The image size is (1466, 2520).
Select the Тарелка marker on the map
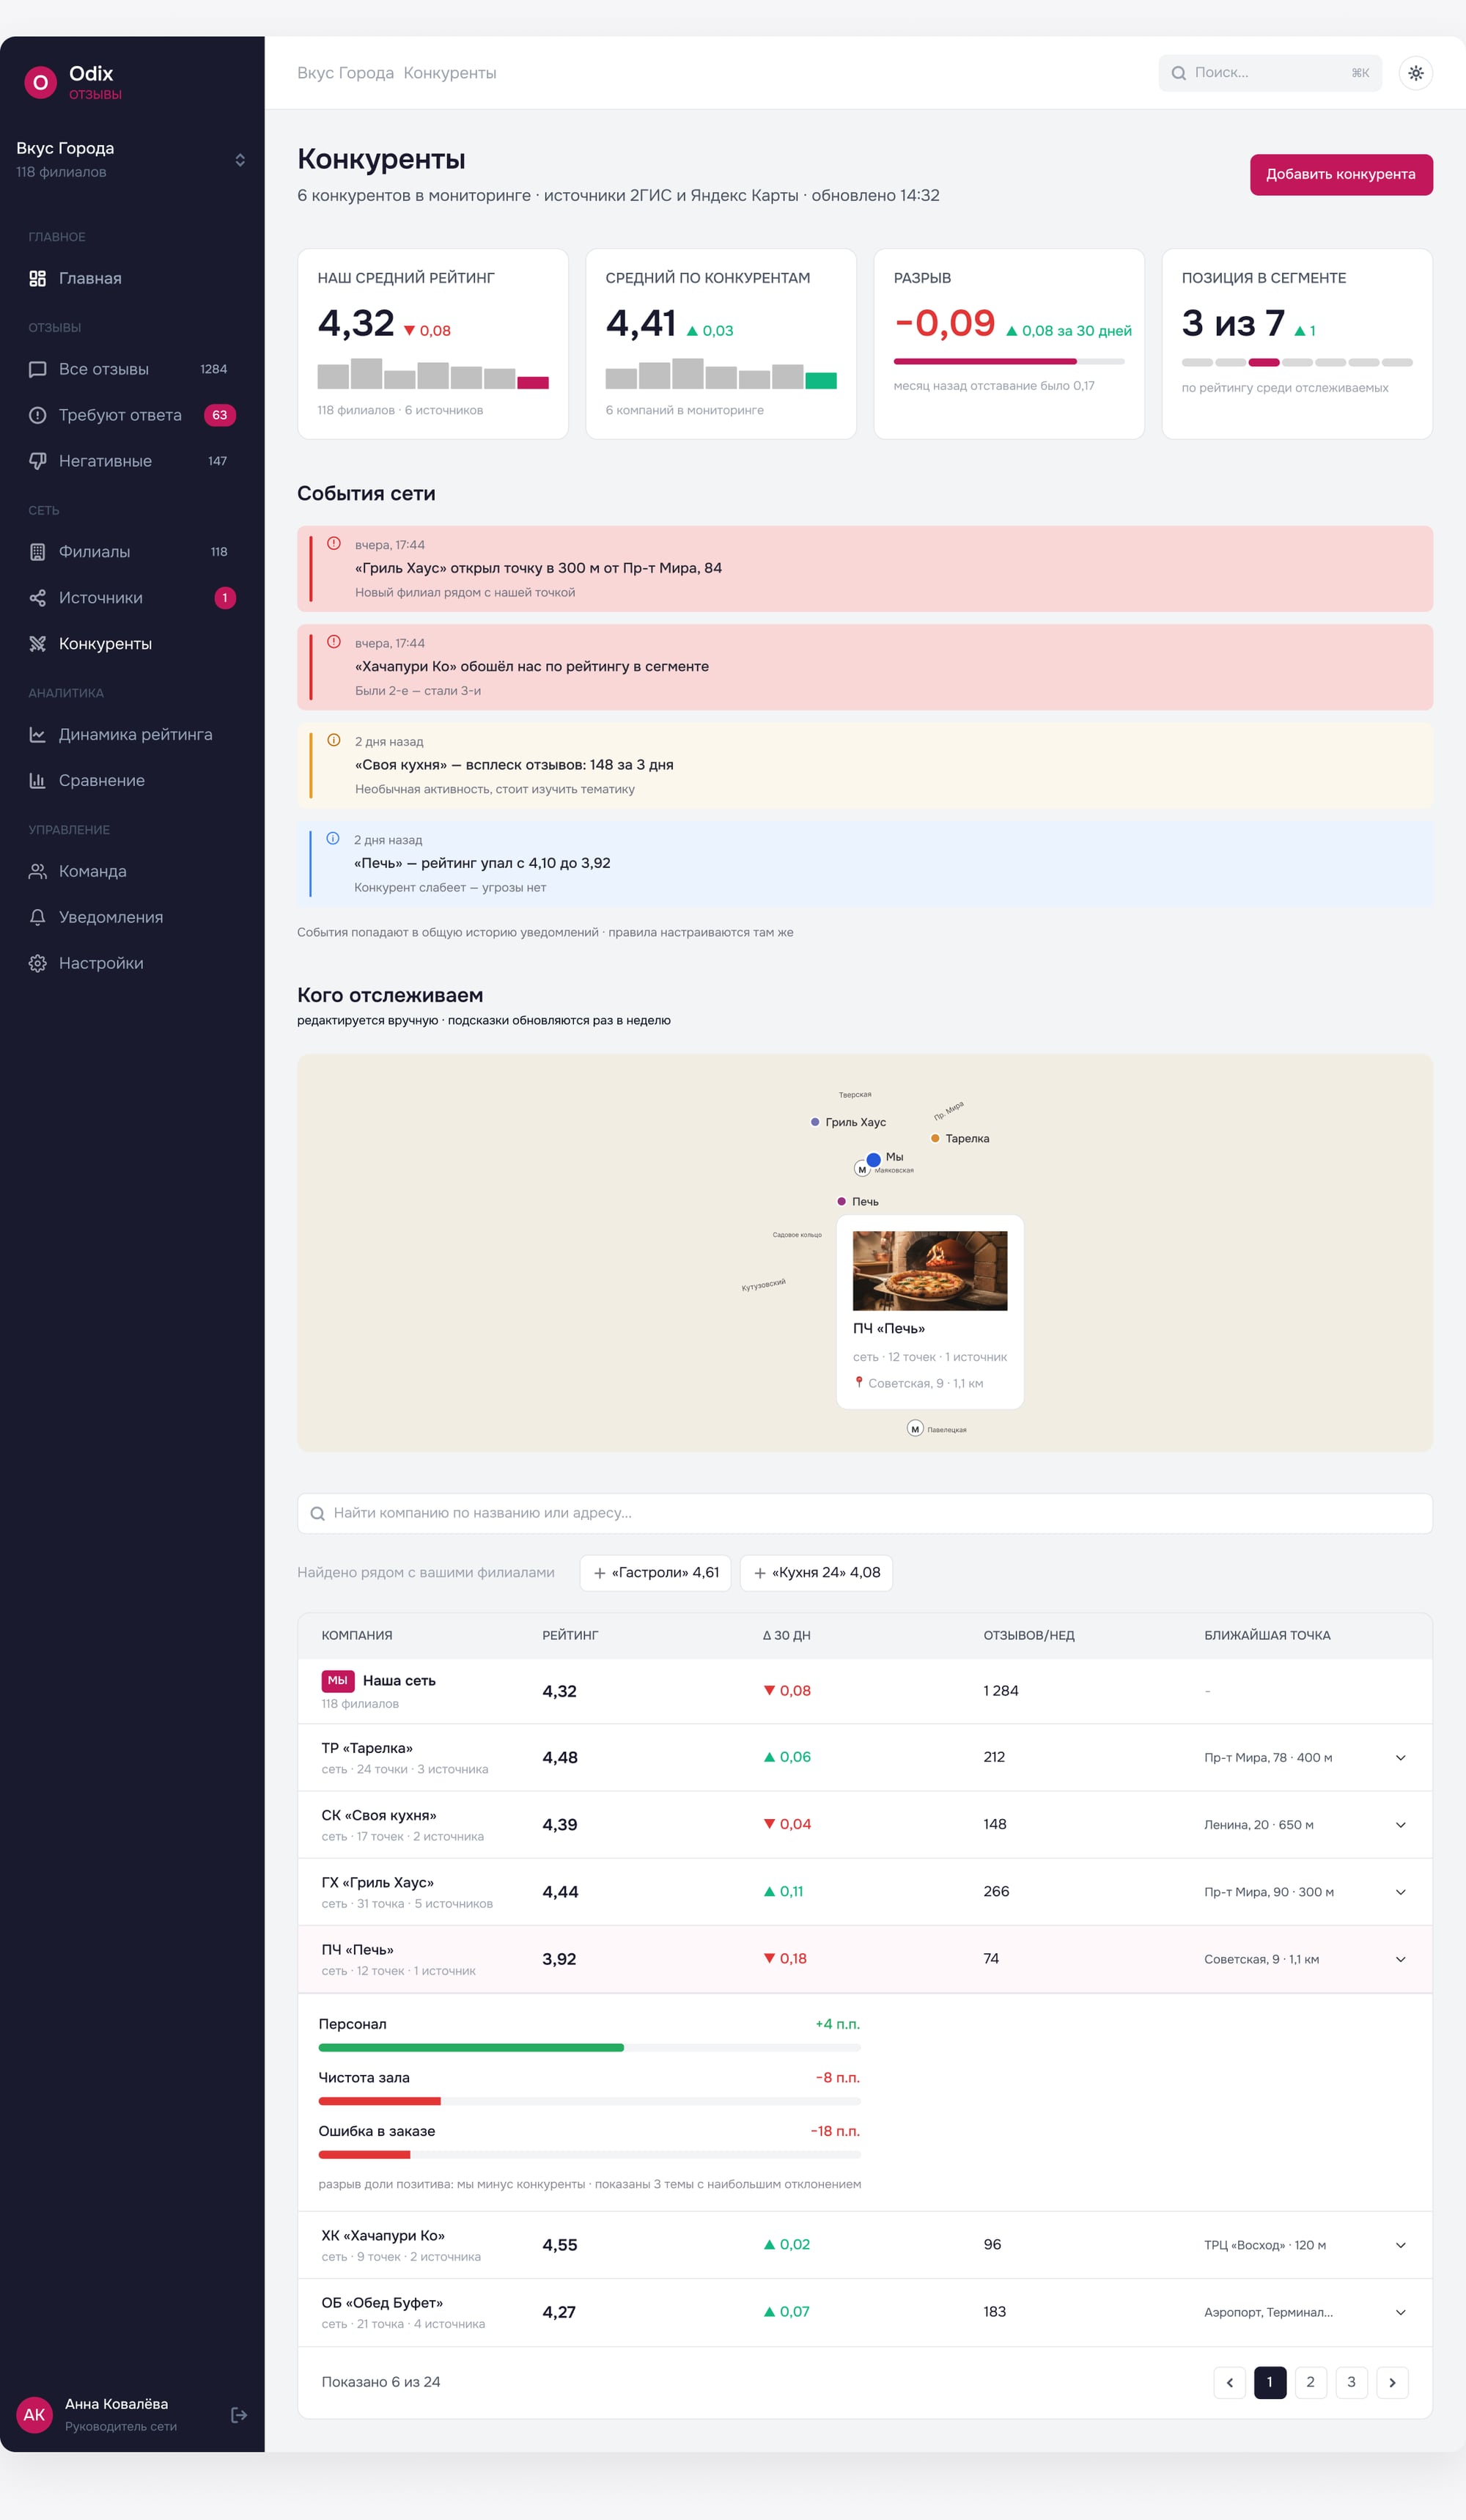pos(935,1138)
